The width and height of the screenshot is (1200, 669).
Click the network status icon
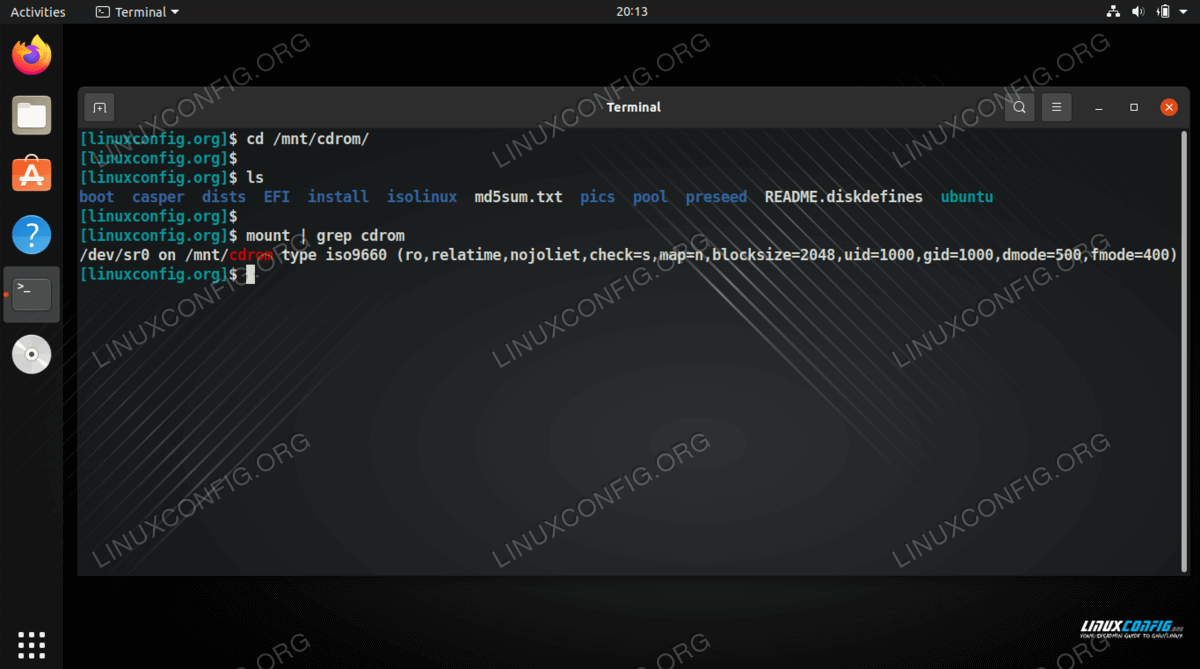[1113, 12]
